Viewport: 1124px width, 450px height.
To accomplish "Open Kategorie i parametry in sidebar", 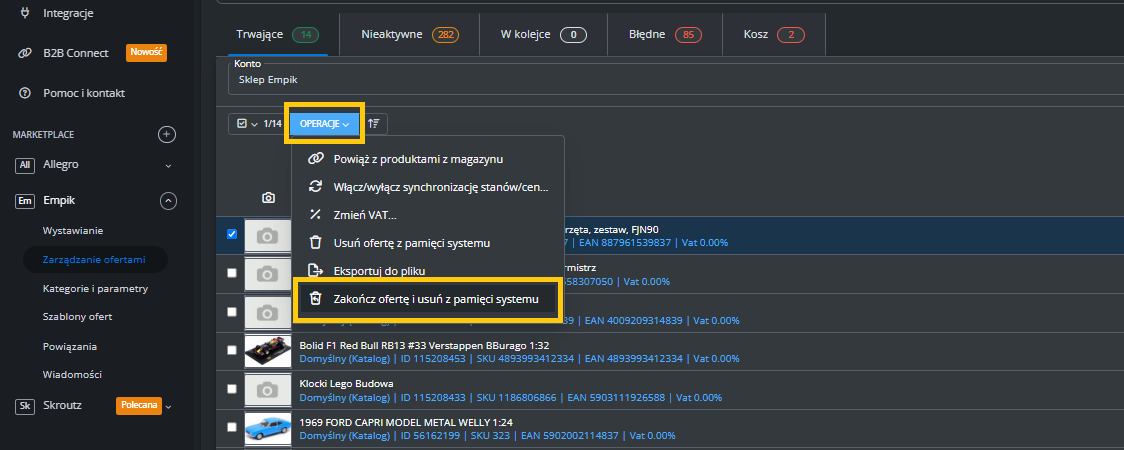I will pos(95,289).
